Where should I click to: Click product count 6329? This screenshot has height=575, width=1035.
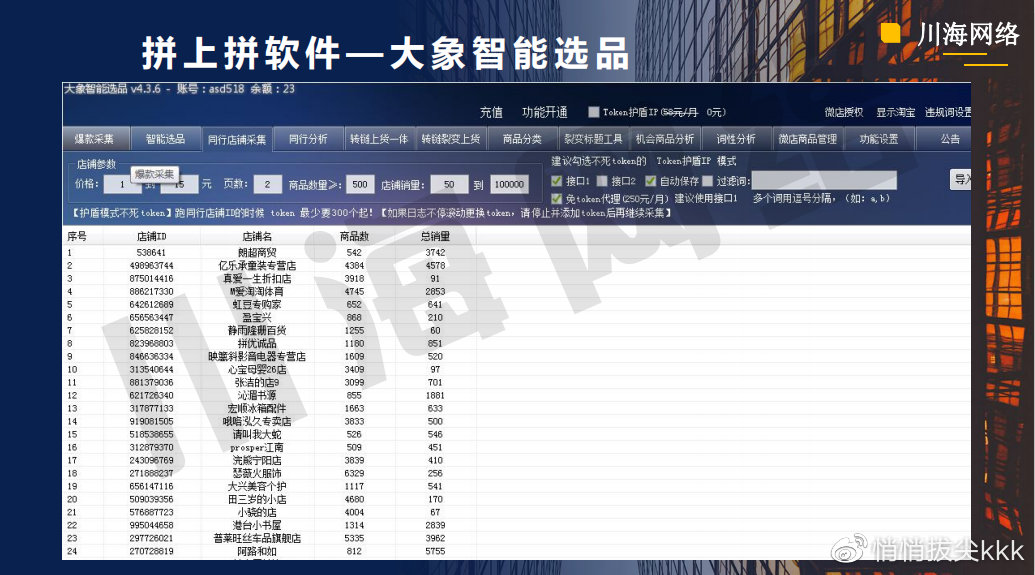click(354, 473)
